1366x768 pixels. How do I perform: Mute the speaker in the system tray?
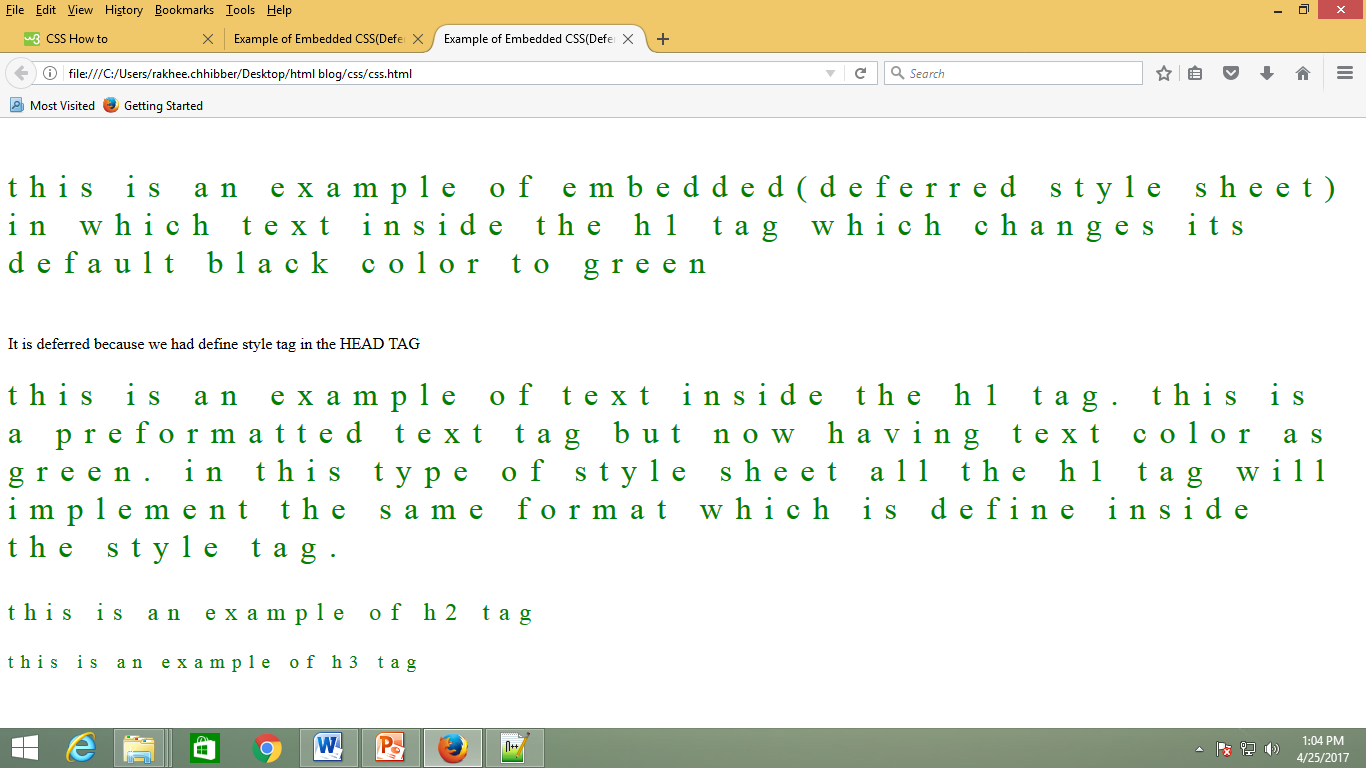click(1272, 747)
